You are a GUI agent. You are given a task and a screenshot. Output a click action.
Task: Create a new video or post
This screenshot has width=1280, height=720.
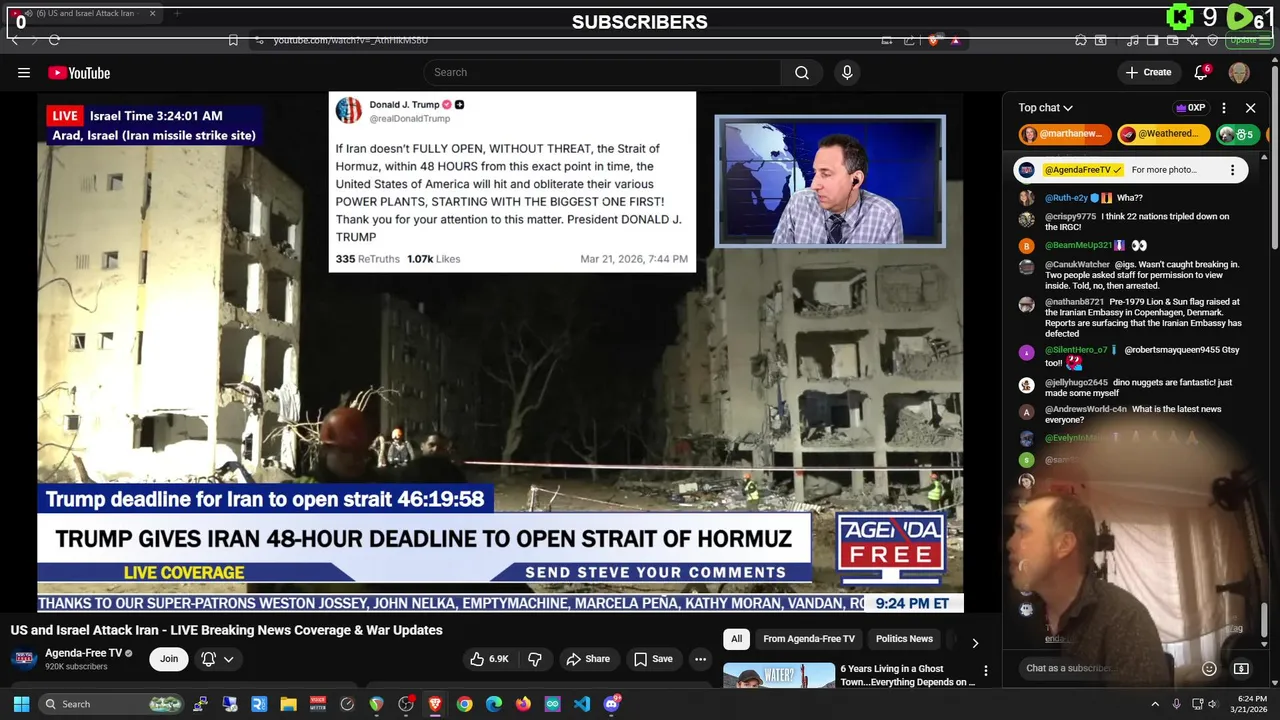coord(1148,72)
